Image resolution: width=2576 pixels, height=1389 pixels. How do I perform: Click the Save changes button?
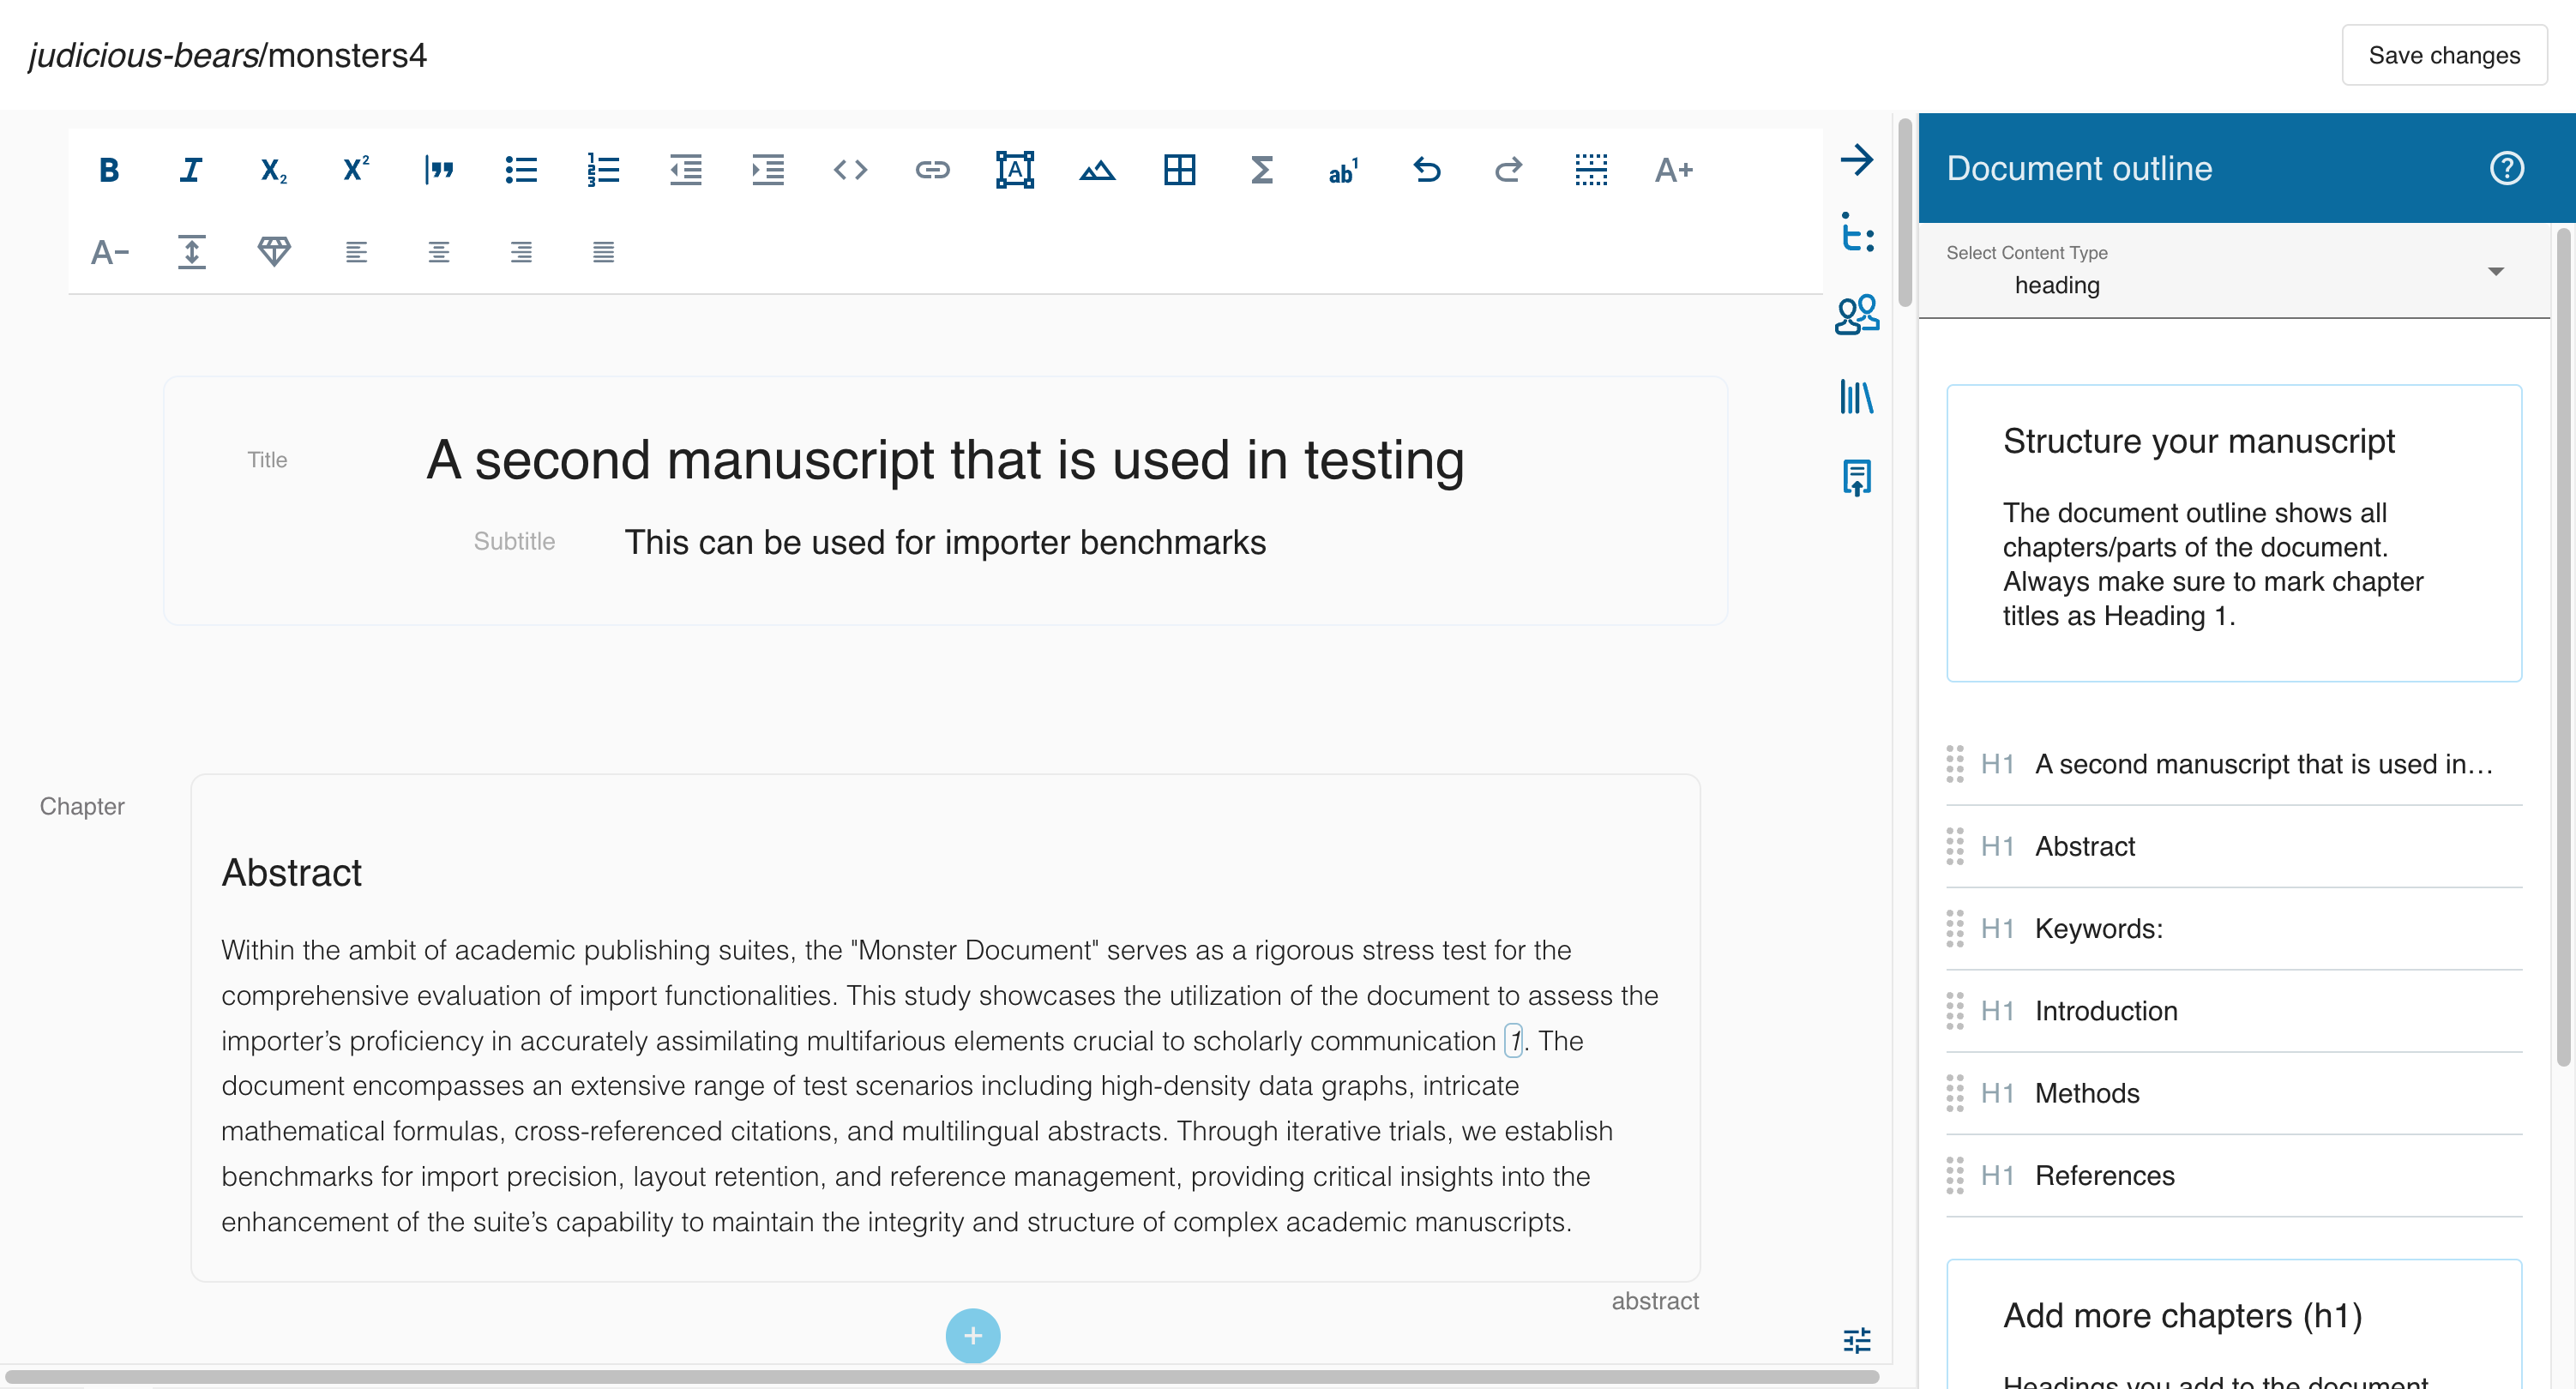pyautogui.click(x=2444, y=55)
